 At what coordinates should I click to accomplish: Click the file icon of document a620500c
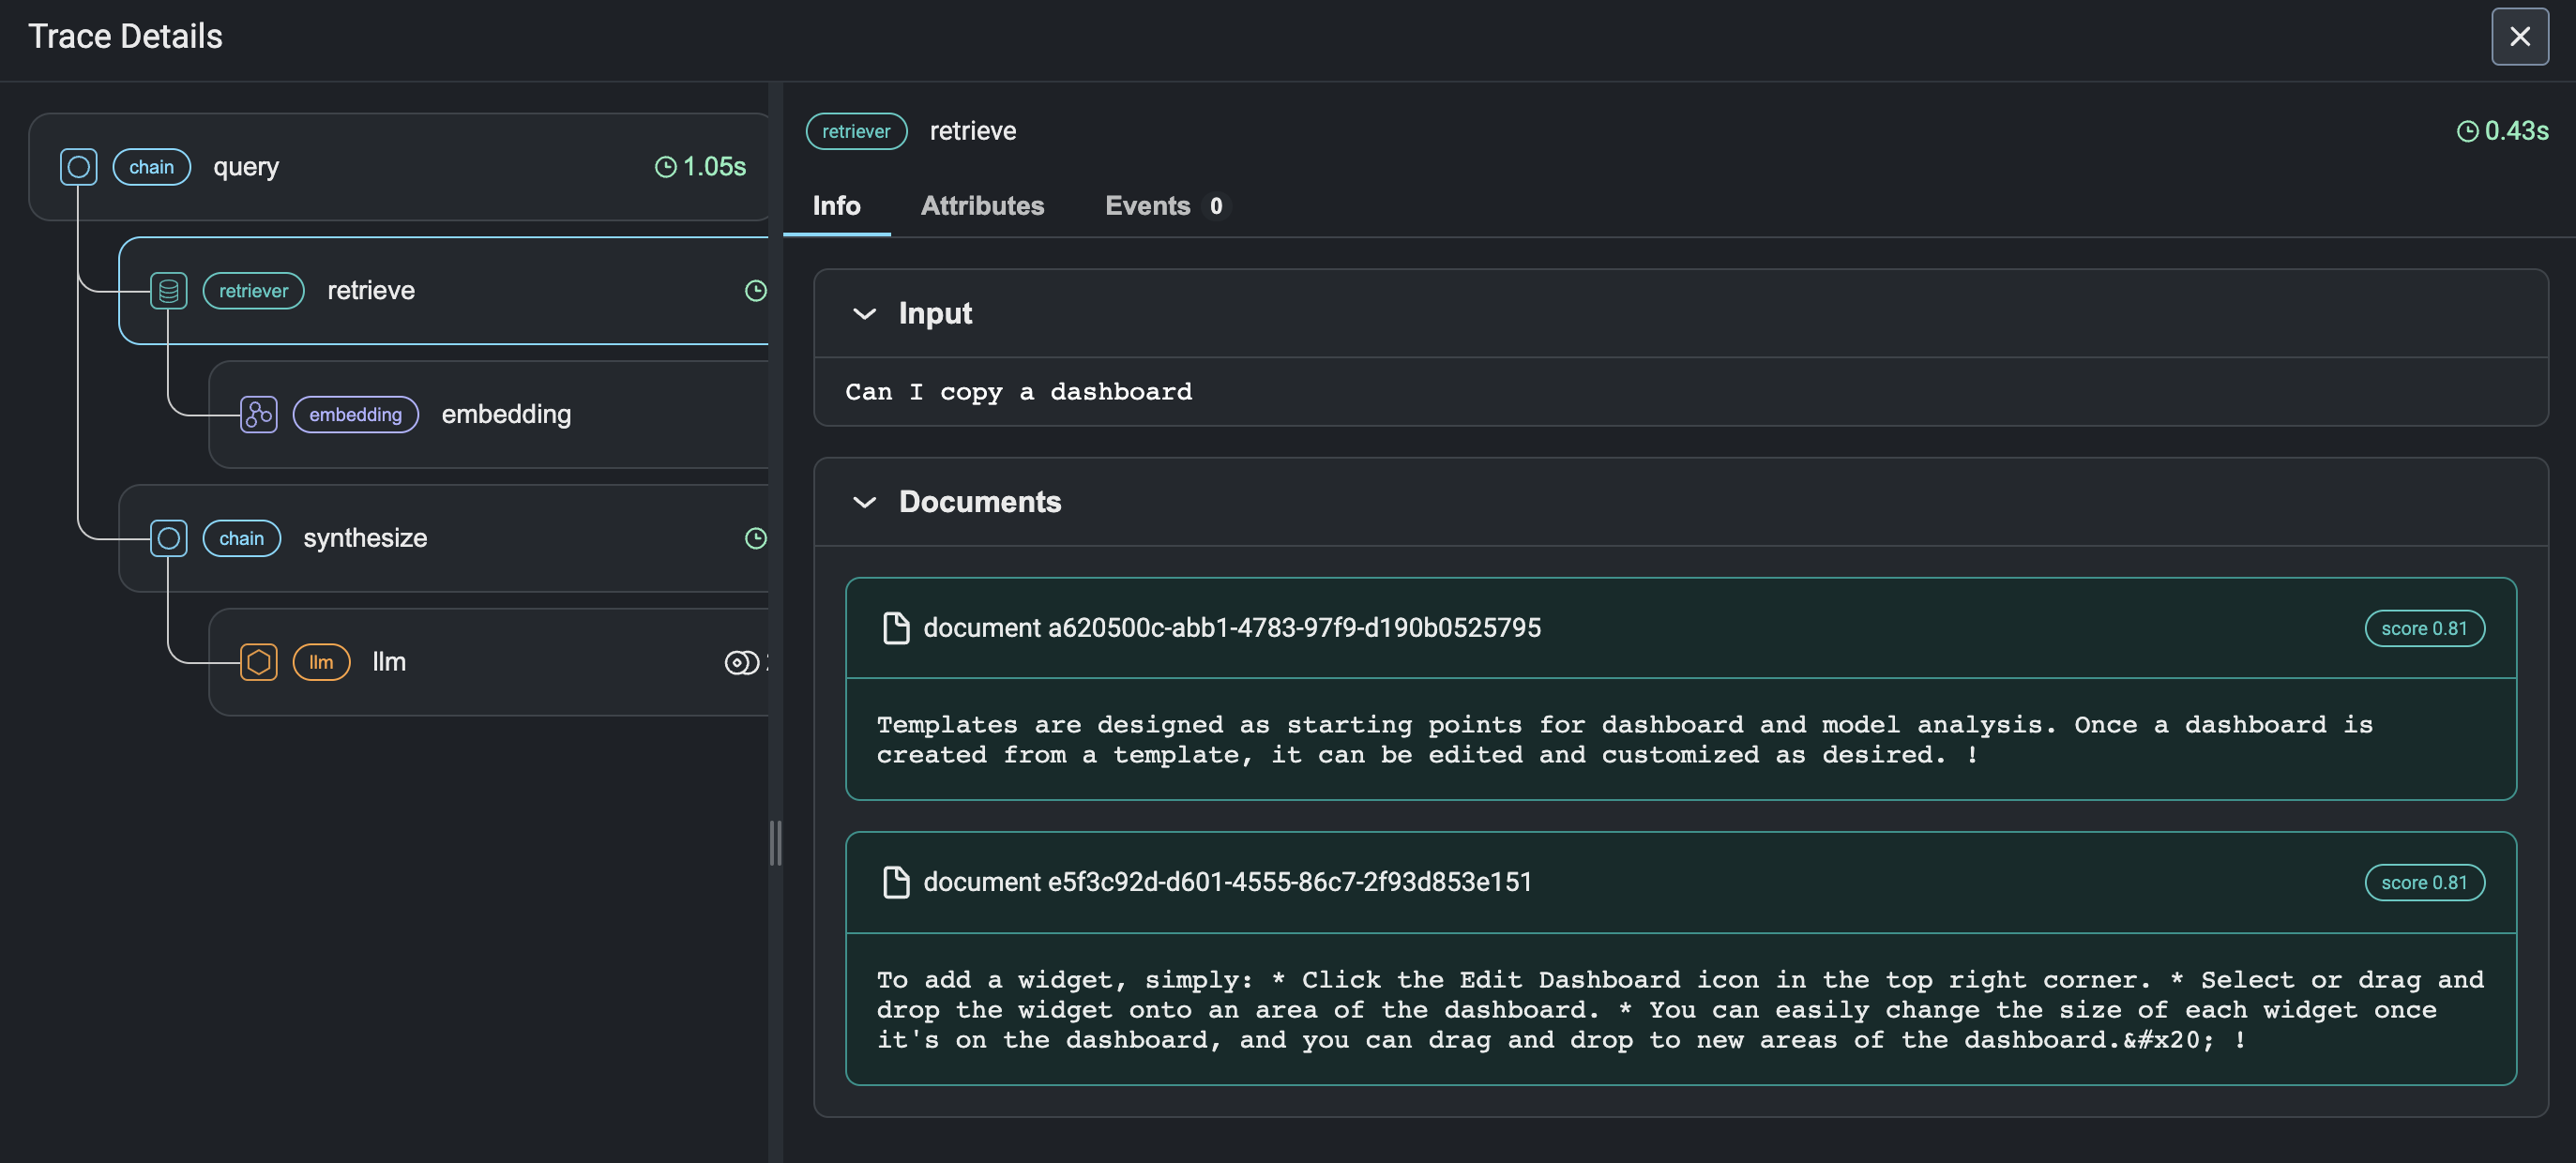[896, 628]
